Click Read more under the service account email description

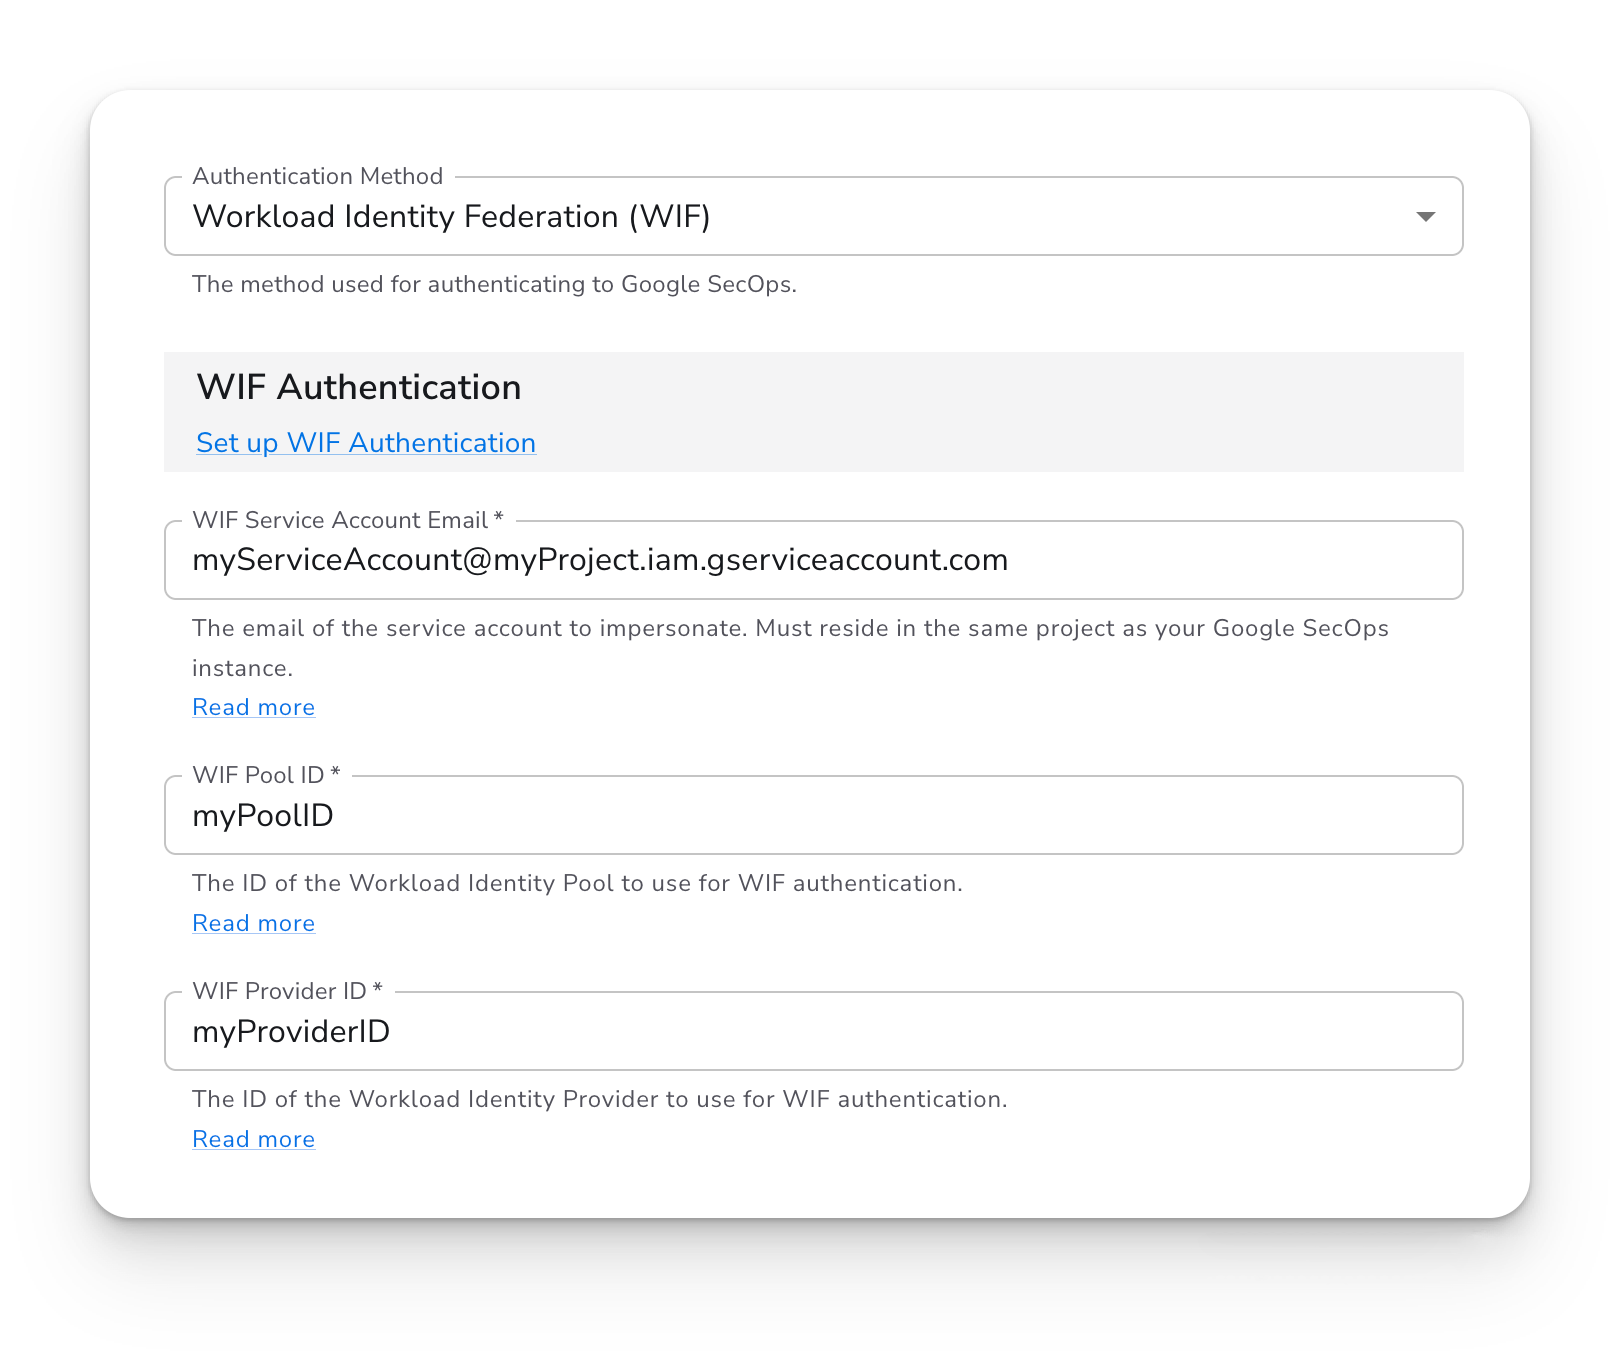pyautogui.click(x=253, y=708)
